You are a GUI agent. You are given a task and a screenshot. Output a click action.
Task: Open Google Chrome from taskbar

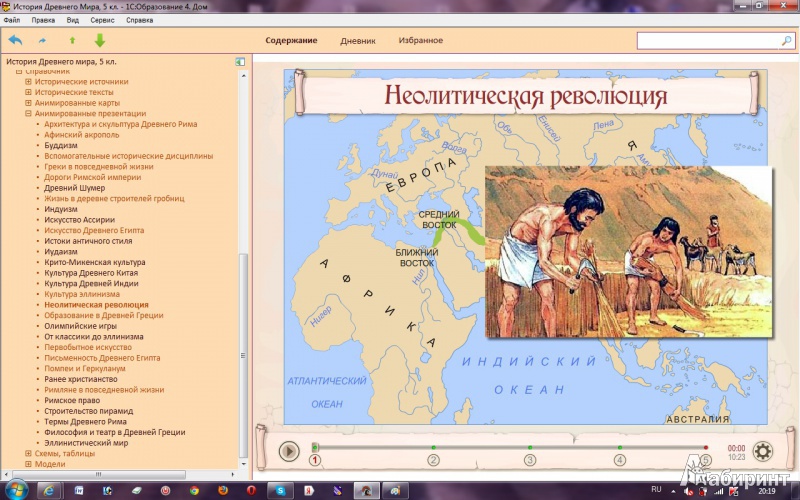[x=194, y=490]
